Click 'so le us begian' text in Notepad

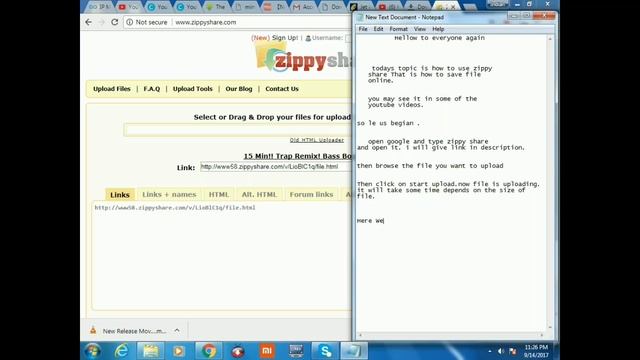point(388,123)
